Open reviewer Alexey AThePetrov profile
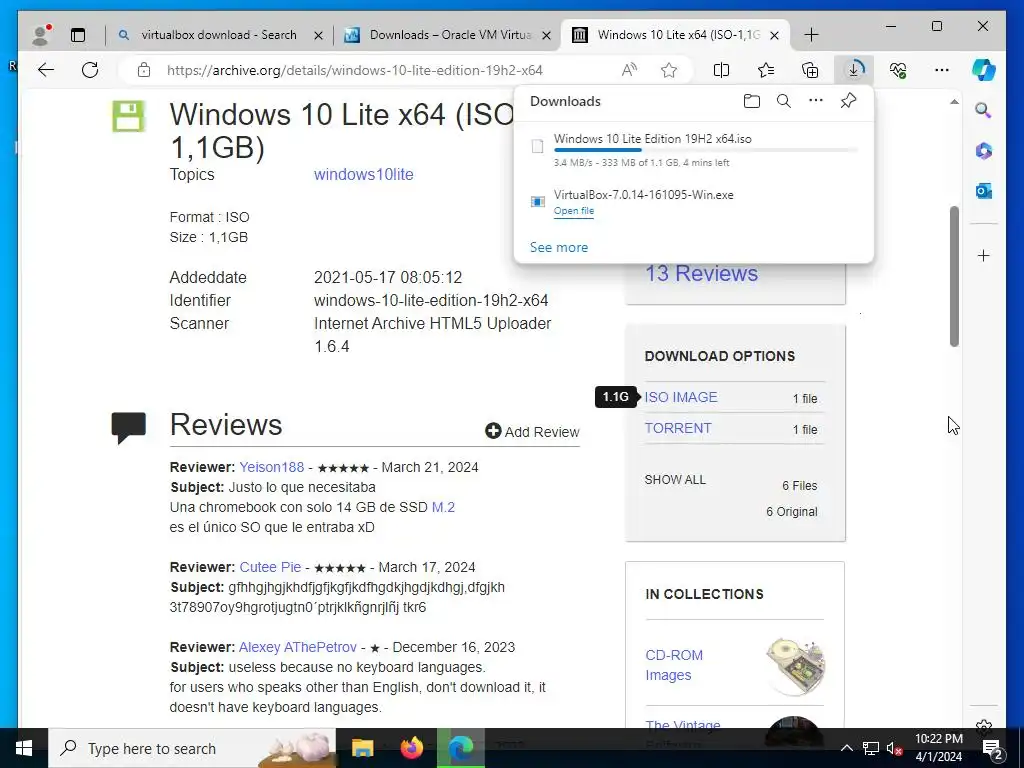The width and height of the screenshot is (1024, 768). click(x=298, y=647)
